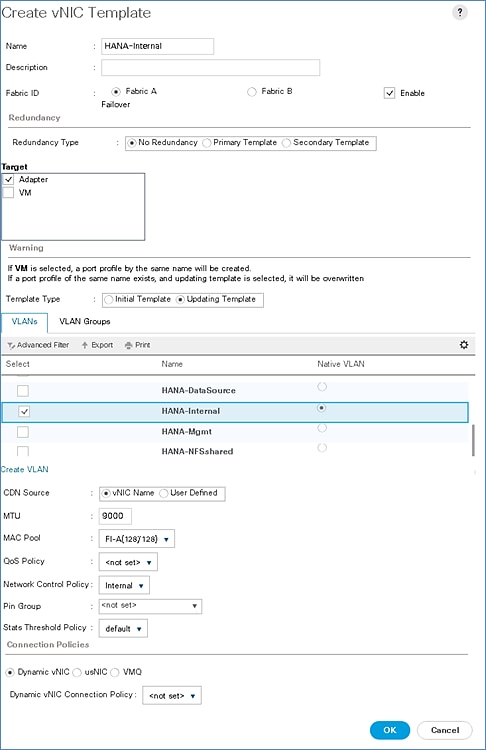Viewport: 486px width, 750px height.
Task: Select Initial Template type
Action: pos(109,299)
